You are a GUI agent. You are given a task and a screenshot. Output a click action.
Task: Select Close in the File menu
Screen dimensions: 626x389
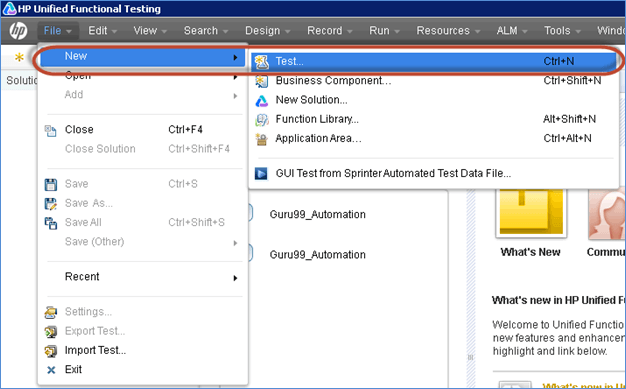(x=143, y=130)
